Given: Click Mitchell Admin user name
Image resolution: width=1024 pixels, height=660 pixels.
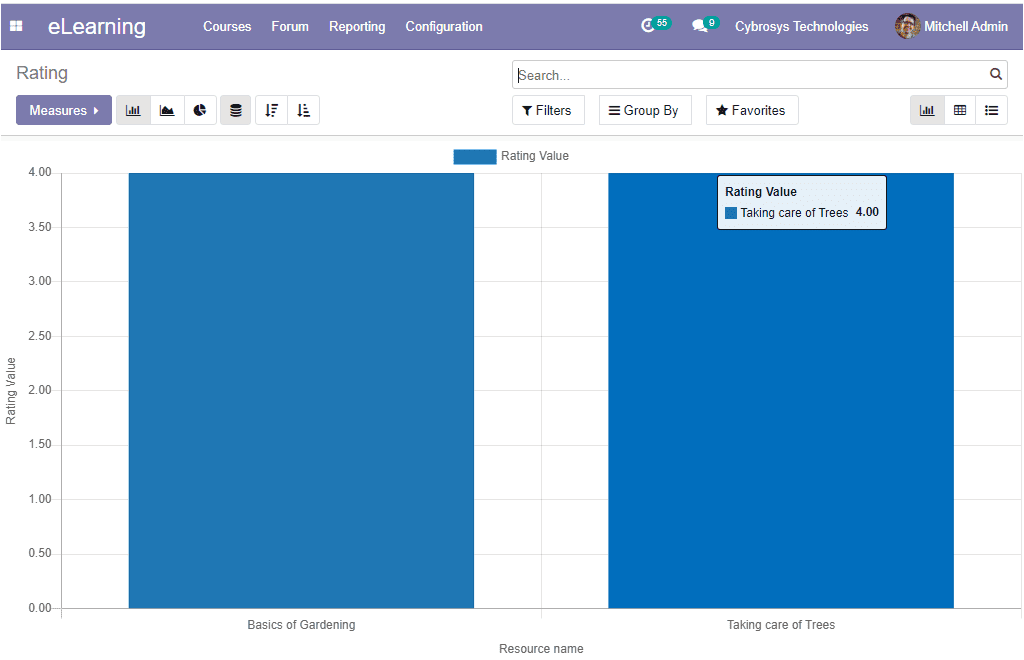Looking at the screenshot, I should click(x=966, y=27).
